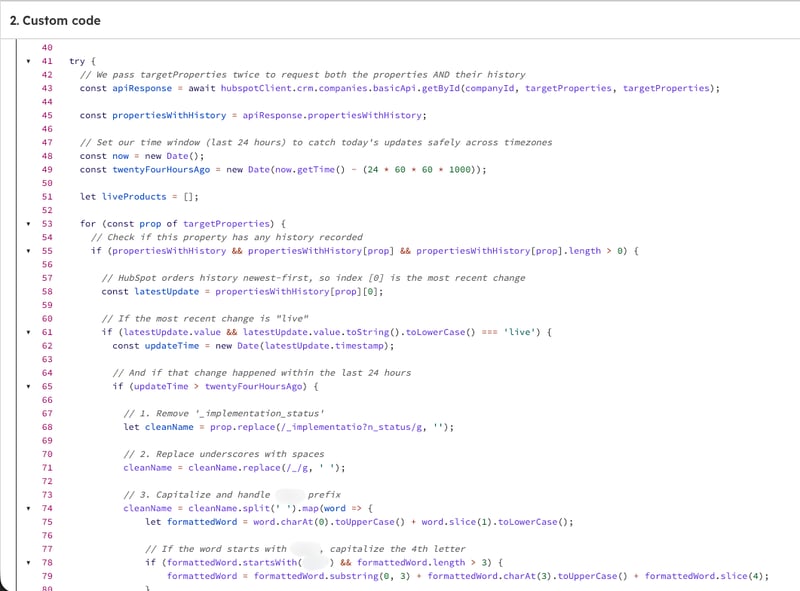Click comment 'And if that change happened within the last 24 hours'

pyautogui.click(x=262, y=373)
